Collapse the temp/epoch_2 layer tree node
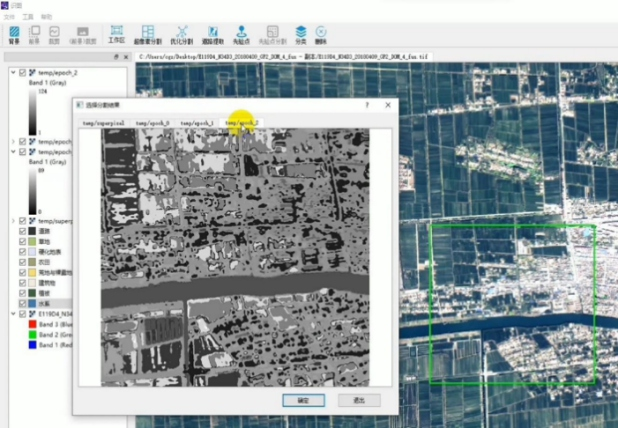 (12, 73)
